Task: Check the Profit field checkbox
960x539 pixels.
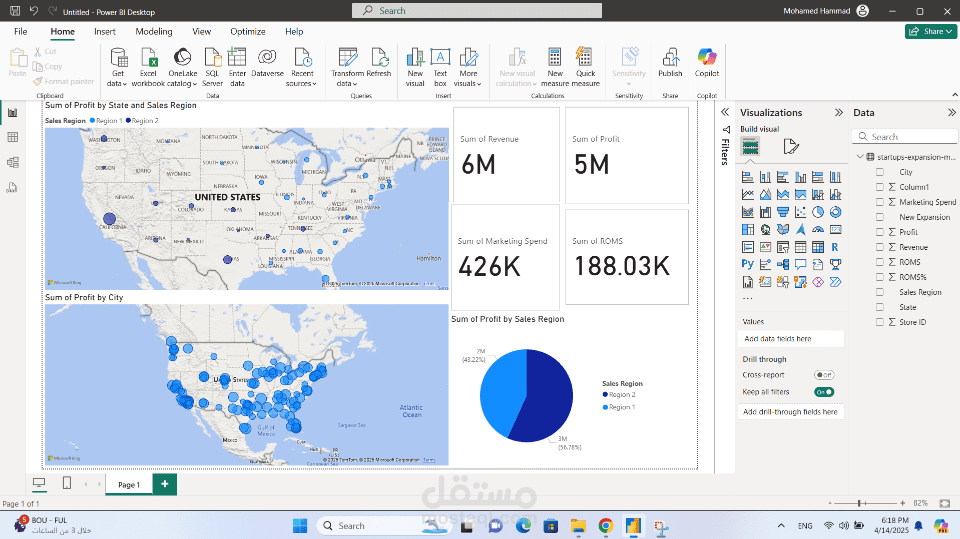Action: [880, 232]
